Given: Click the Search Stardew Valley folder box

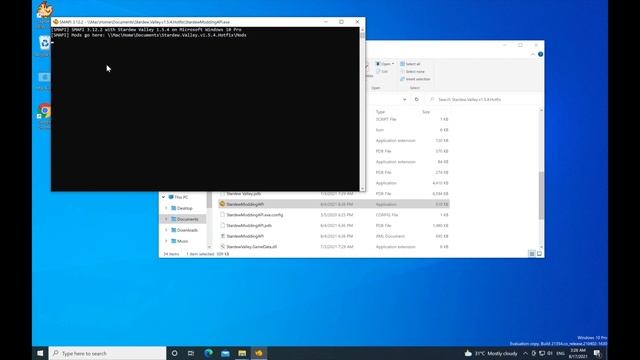Looking at the screenshot, I should point(484,100).
